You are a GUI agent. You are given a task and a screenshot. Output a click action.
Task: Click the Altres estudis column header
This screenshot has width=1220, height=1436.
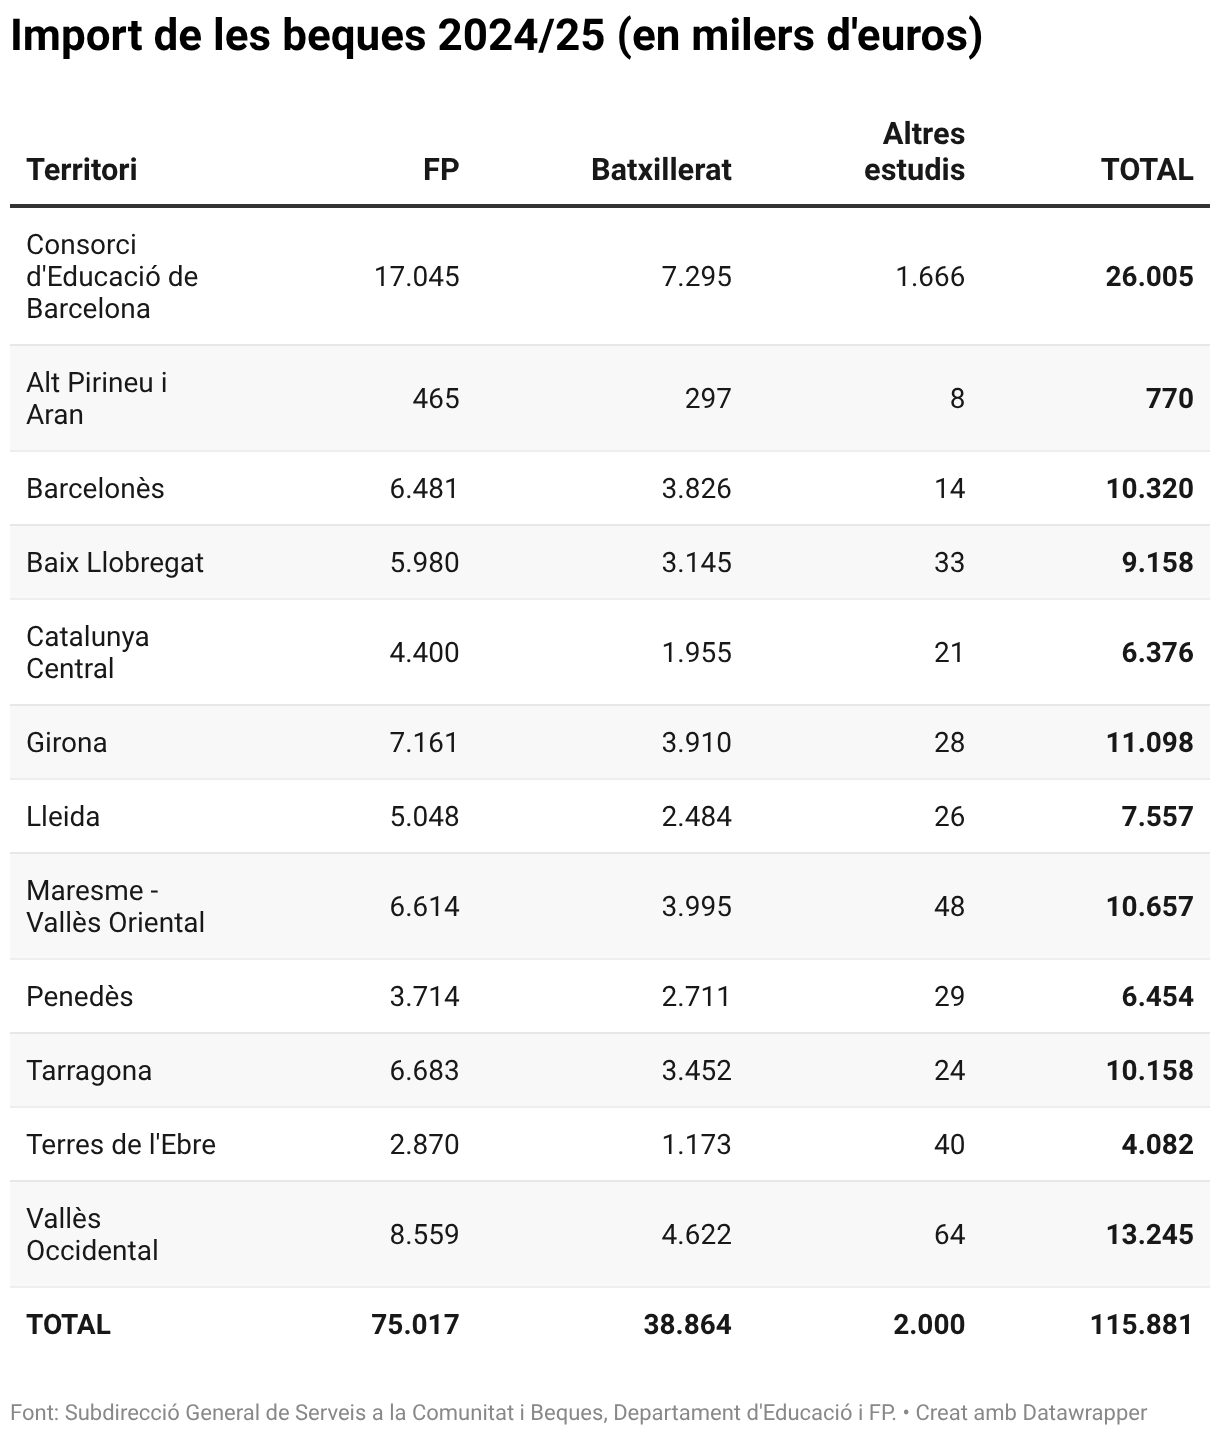pos(914,152)
